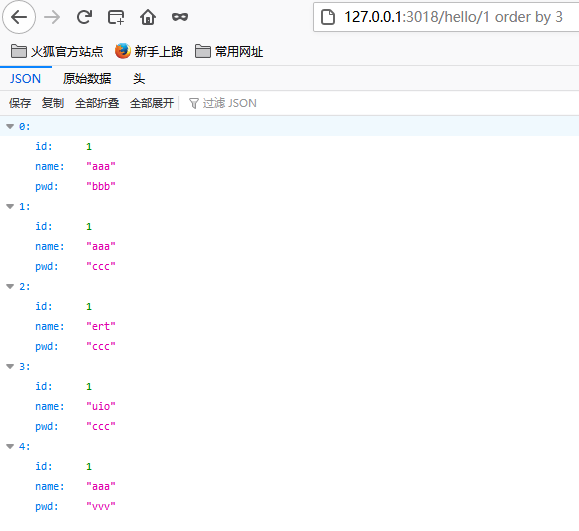This screenshot has height=531, width=579.
Task: Open the 火狐官方站点 bookmark folder
Action: [57, 51]
